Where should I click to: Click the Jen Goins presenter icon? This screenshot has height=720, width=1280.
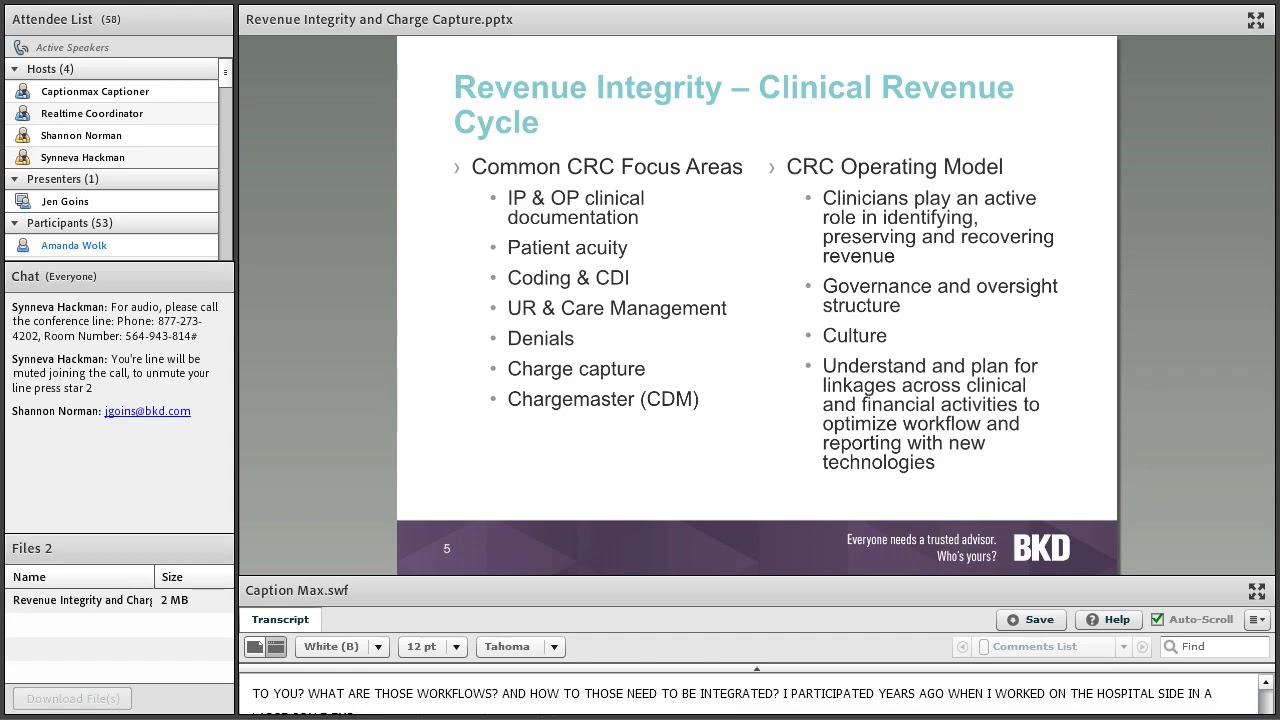23,201
